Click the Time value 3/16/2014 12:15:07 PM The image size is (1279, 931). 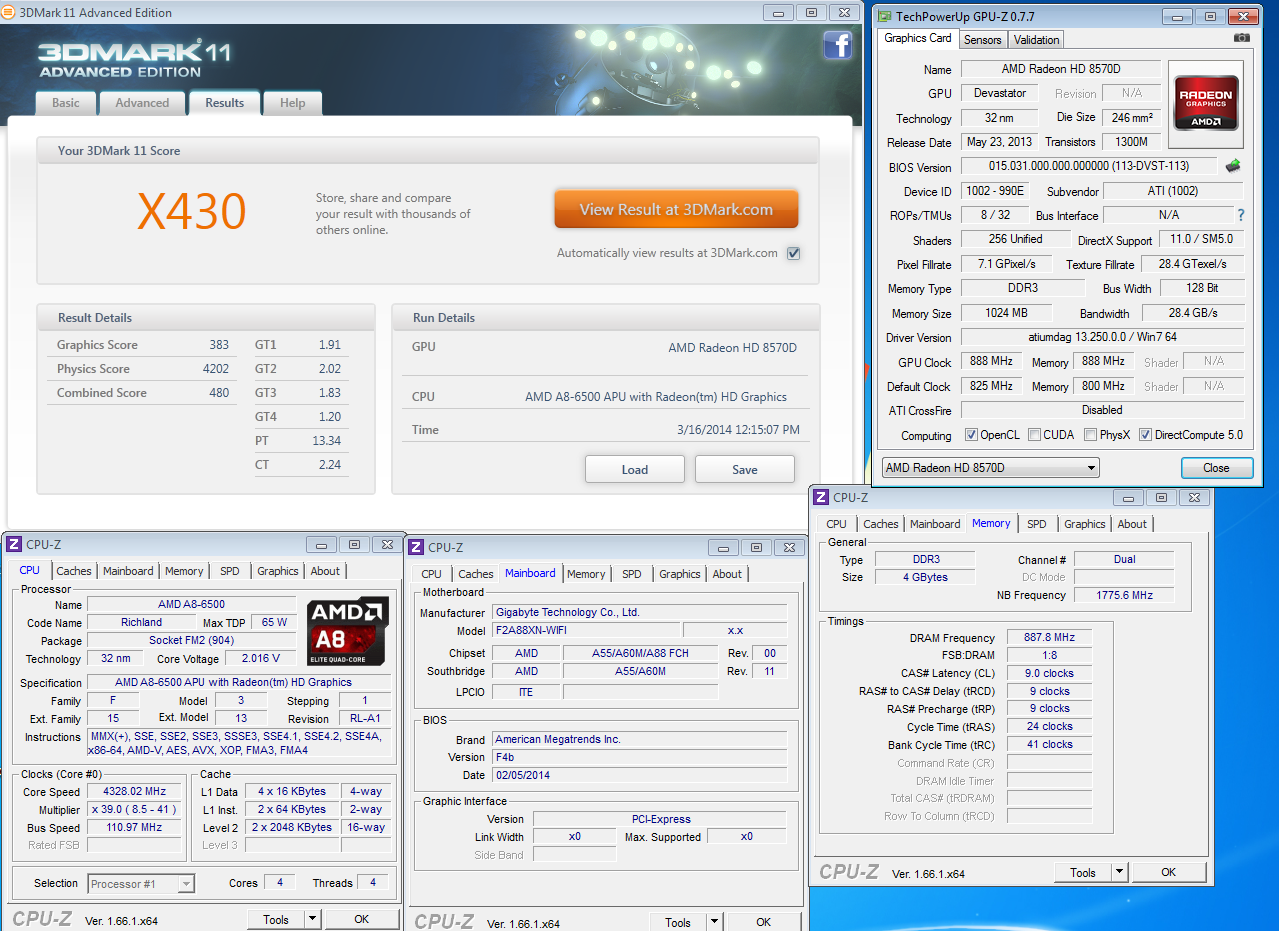tap(738, 430)
